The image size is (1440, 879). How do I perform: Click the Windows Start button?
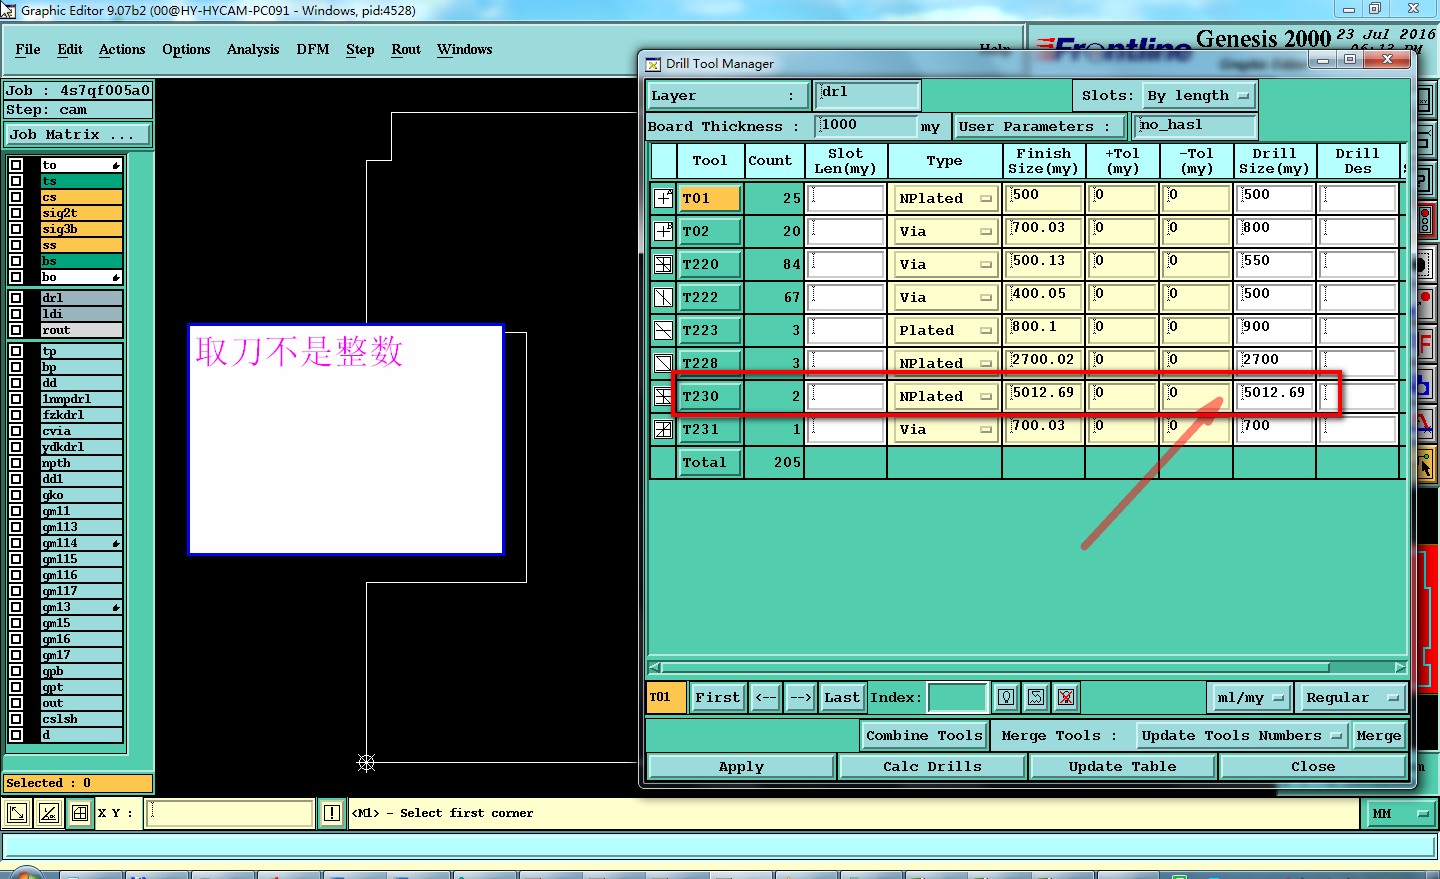tap(25, 875)
